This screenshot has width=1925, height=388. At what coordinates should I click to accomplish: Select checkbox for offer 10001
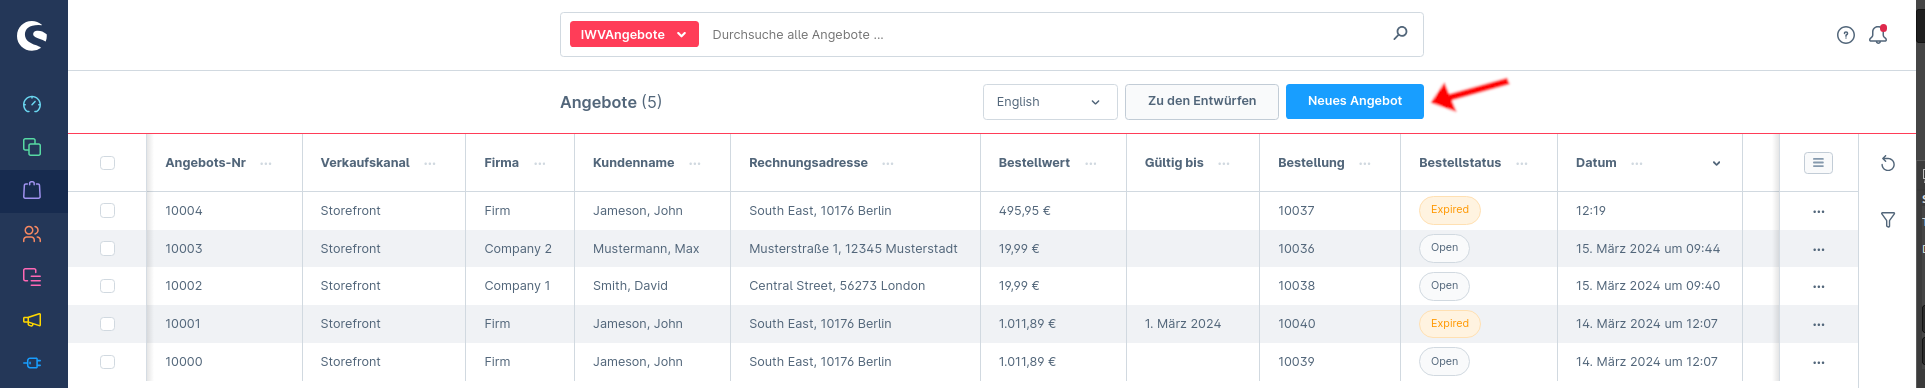tap(107, 324)
